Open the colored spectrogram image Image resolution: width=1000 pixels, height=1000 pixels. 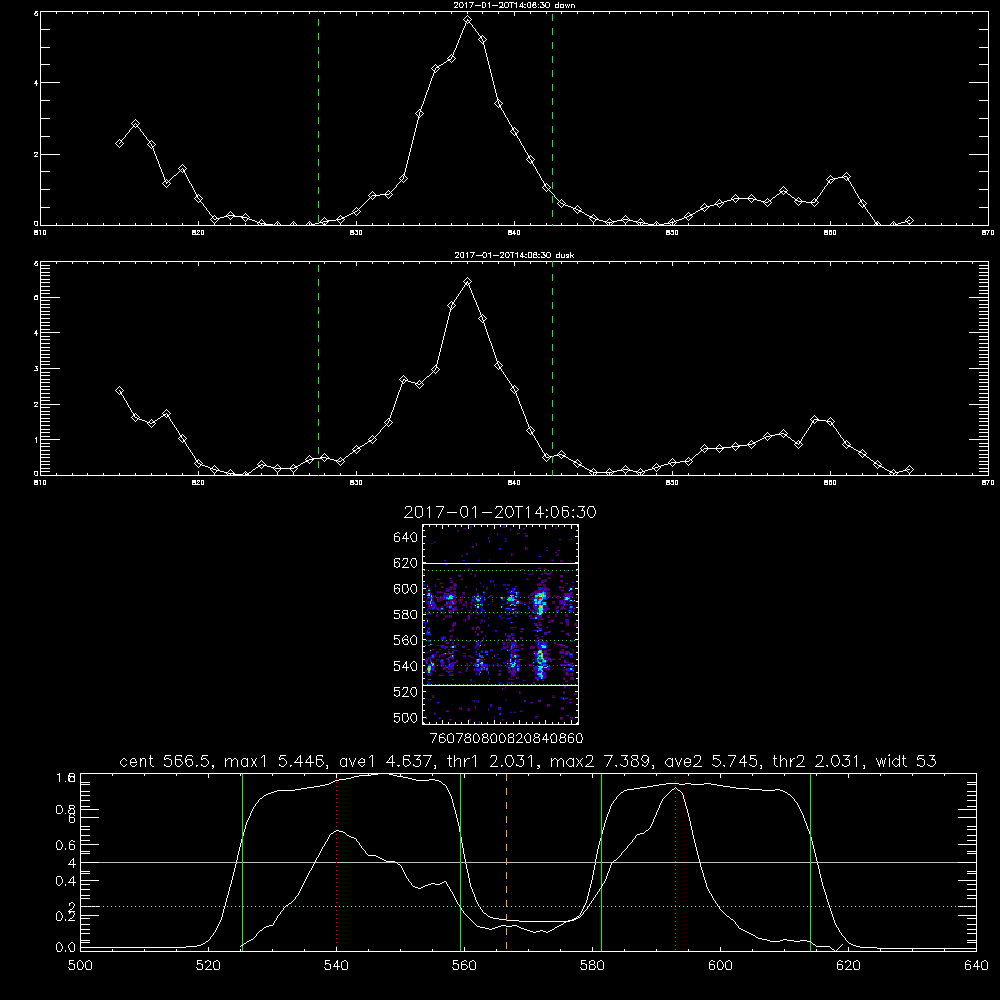click(500, 624)
